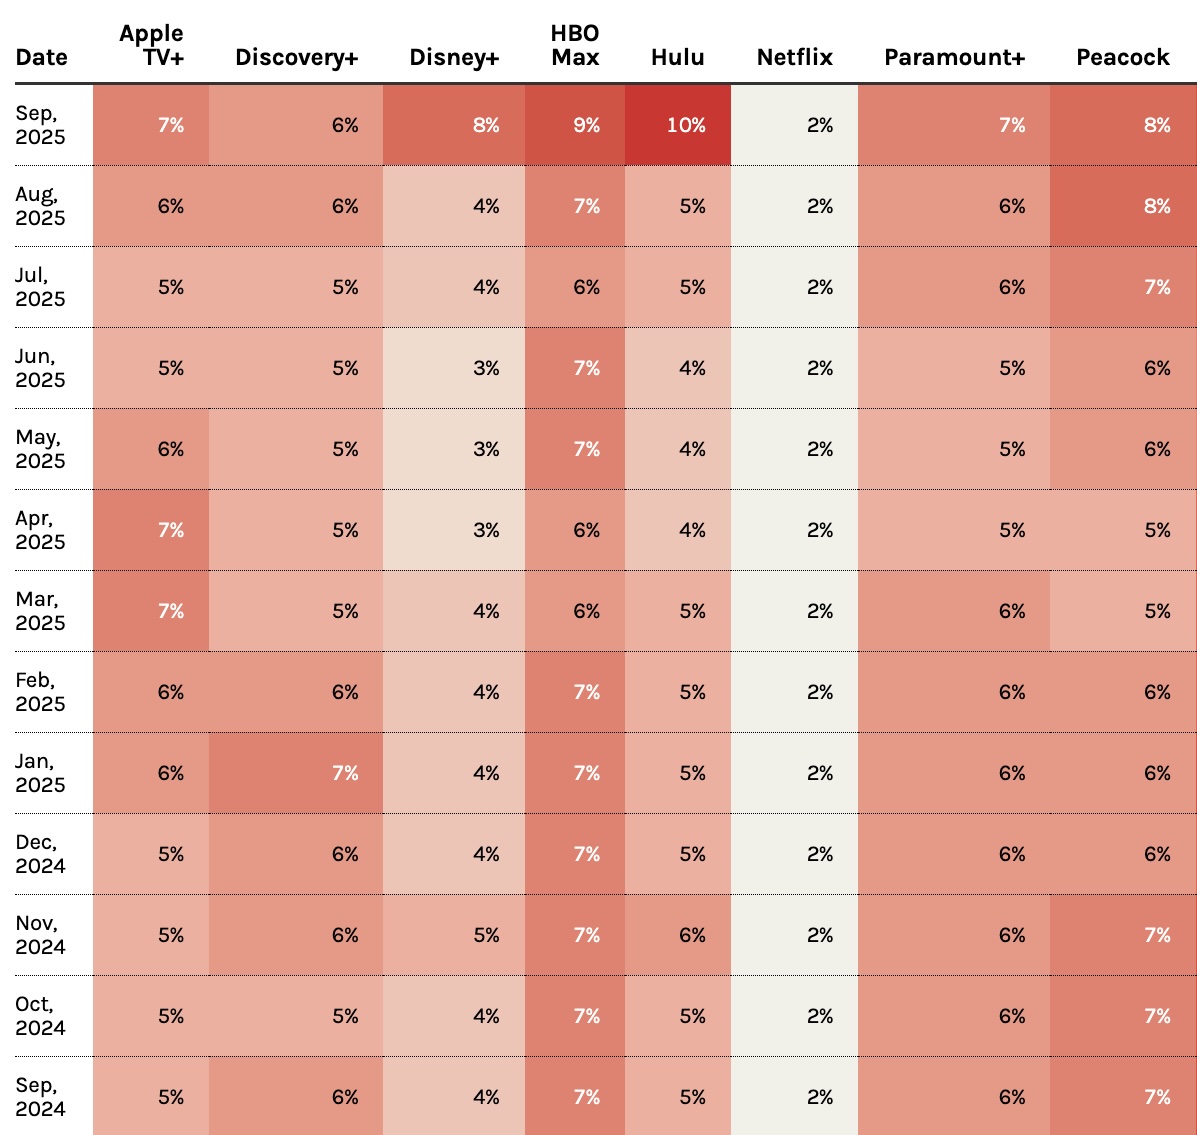Select the Dec, 2024 row label
This screenshot has height=1135, width=1197.
(x=41, y=854)
